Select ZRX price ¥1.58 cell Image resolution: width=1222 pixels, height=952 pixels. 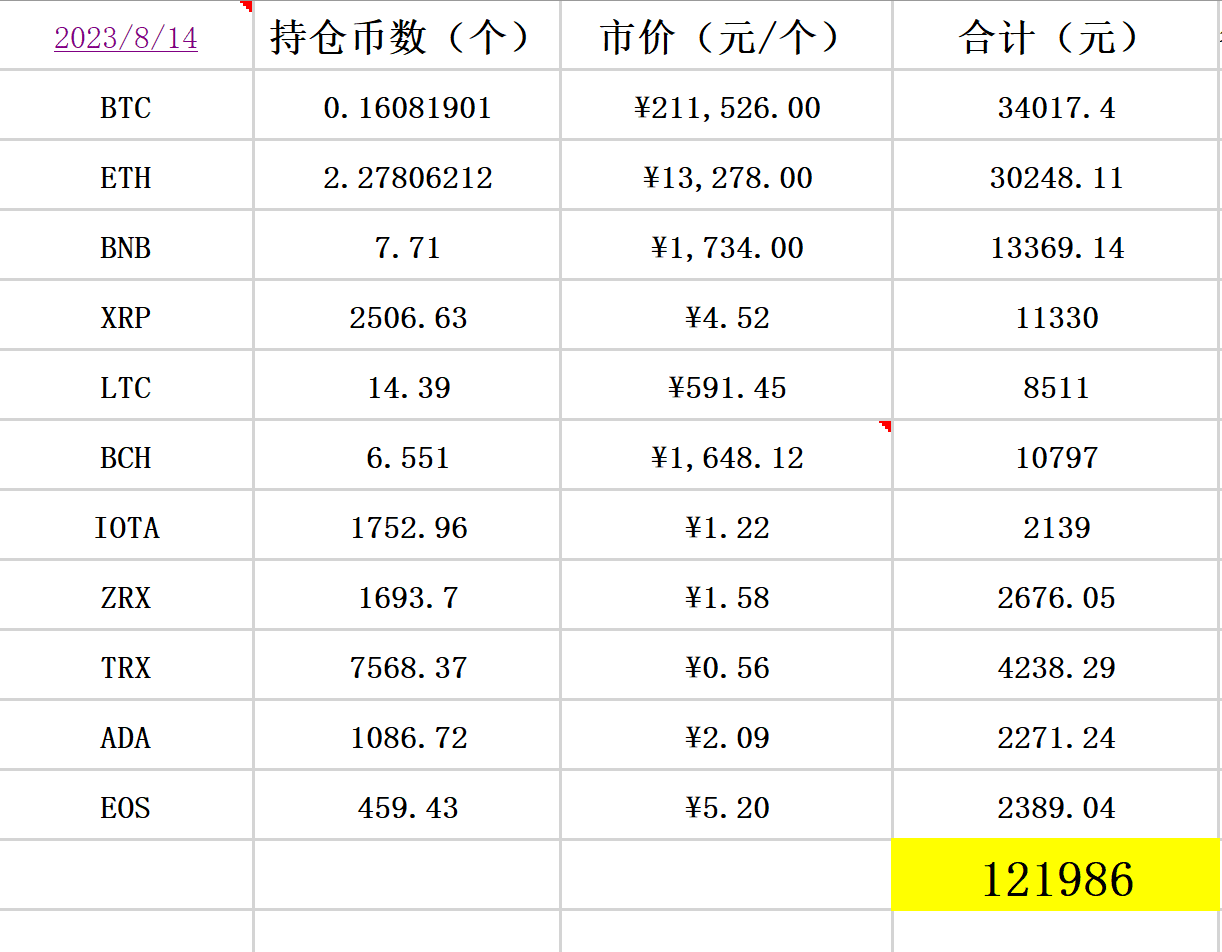[x=726, y=595]
